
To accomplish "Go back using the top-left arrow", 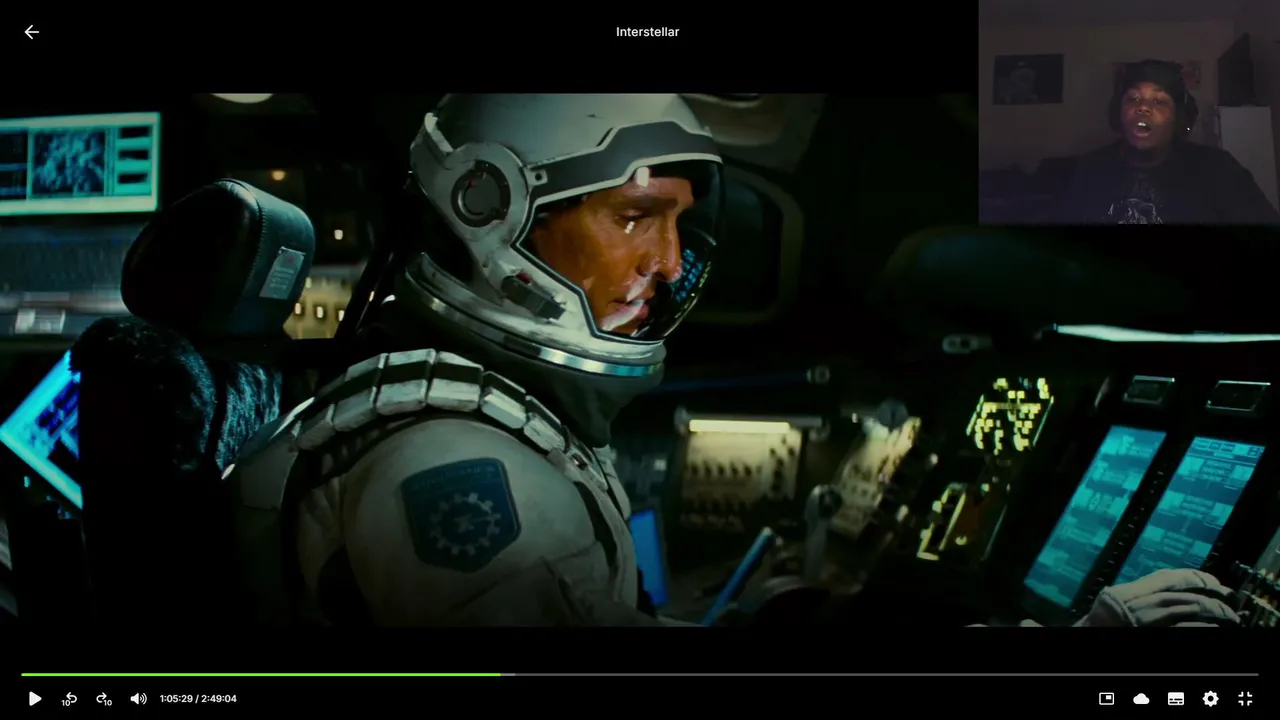I will coord(32,32).
